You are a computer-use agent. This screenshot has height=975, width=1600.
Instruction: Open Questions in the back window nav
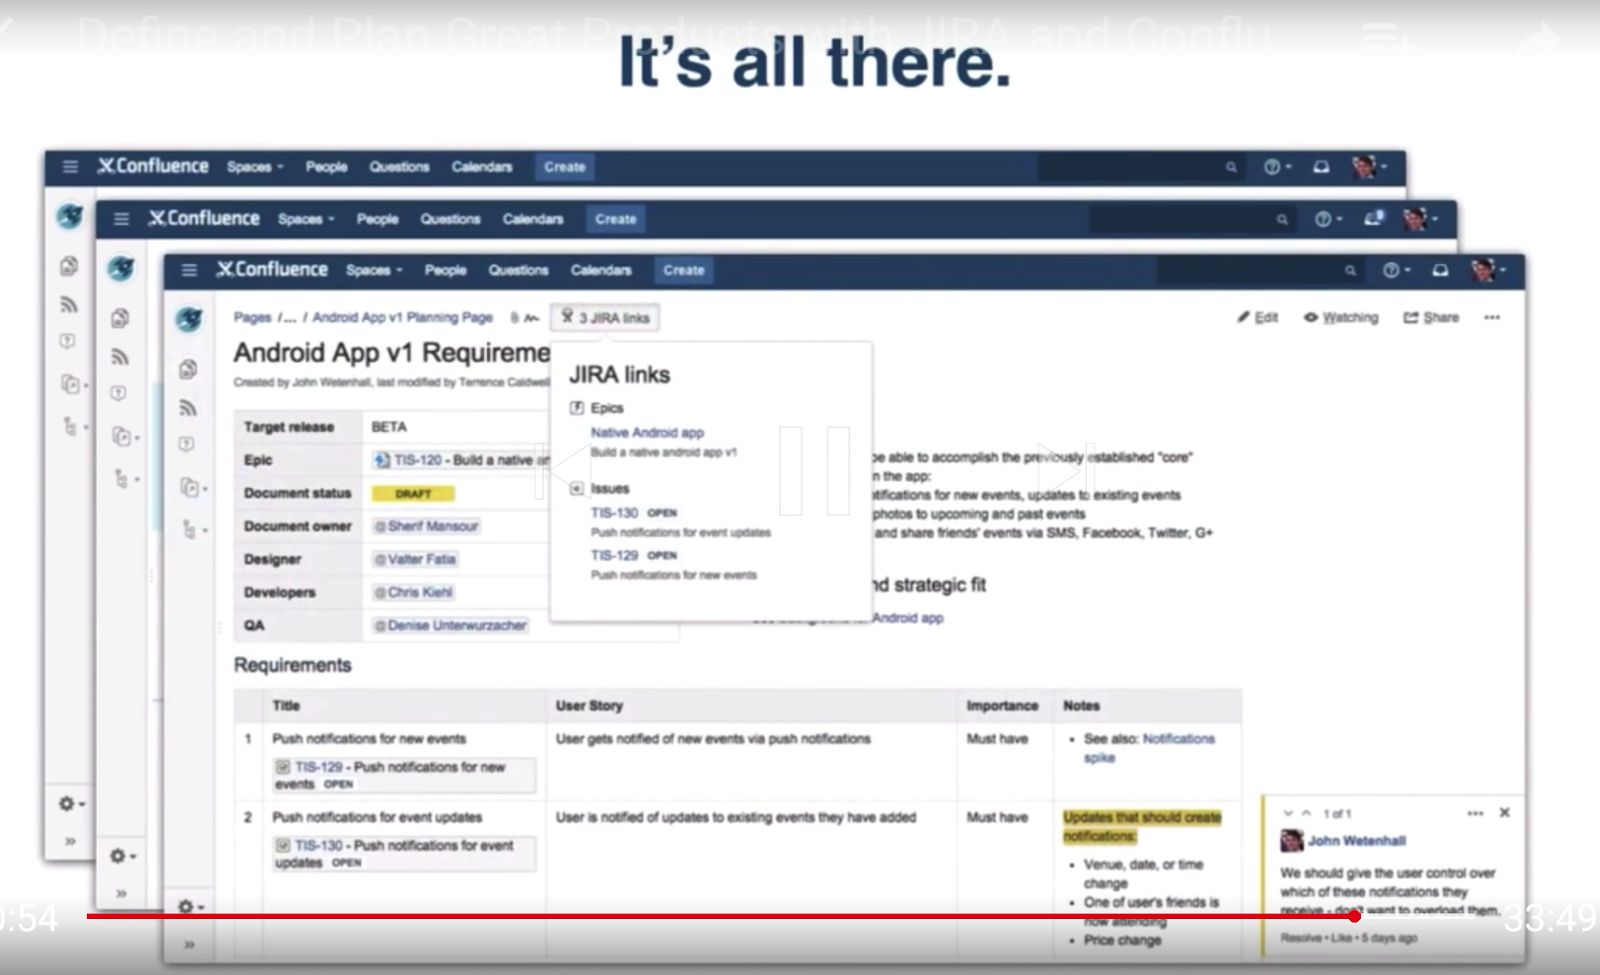399,167
